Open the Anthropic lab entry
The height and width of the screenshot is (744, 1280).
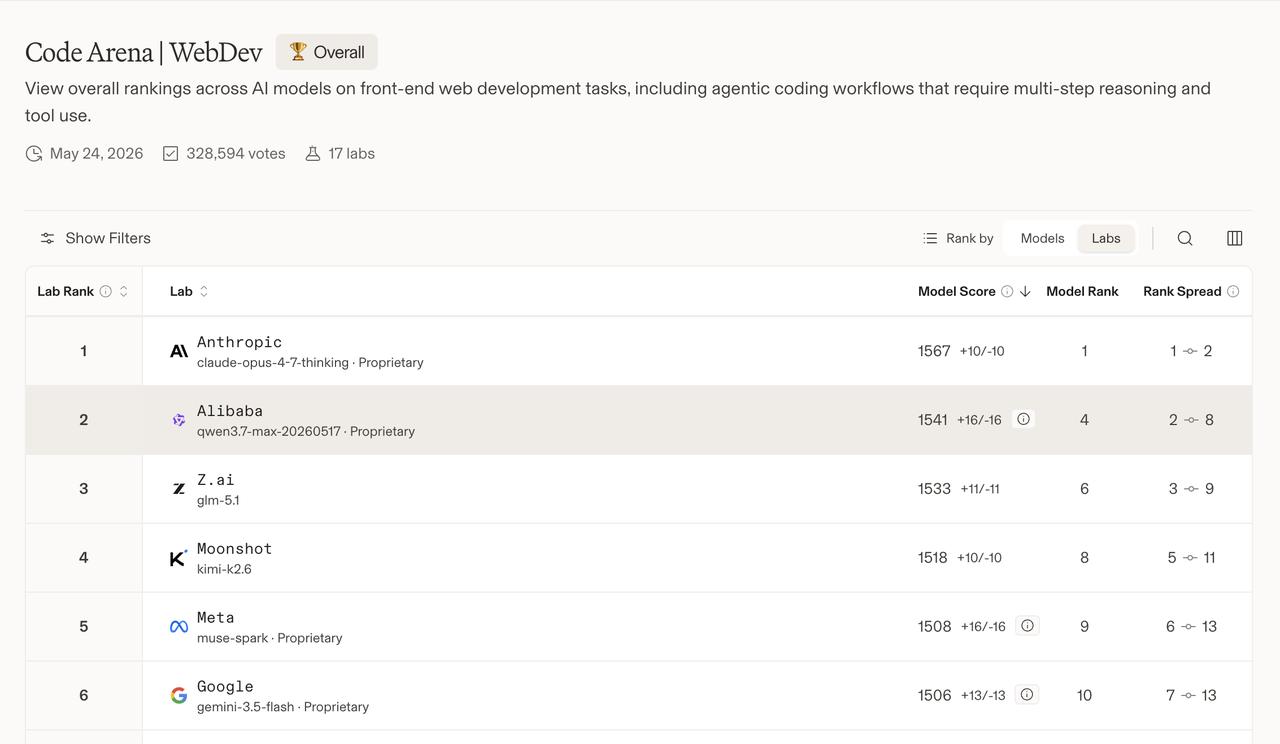[x=239, y=342]
